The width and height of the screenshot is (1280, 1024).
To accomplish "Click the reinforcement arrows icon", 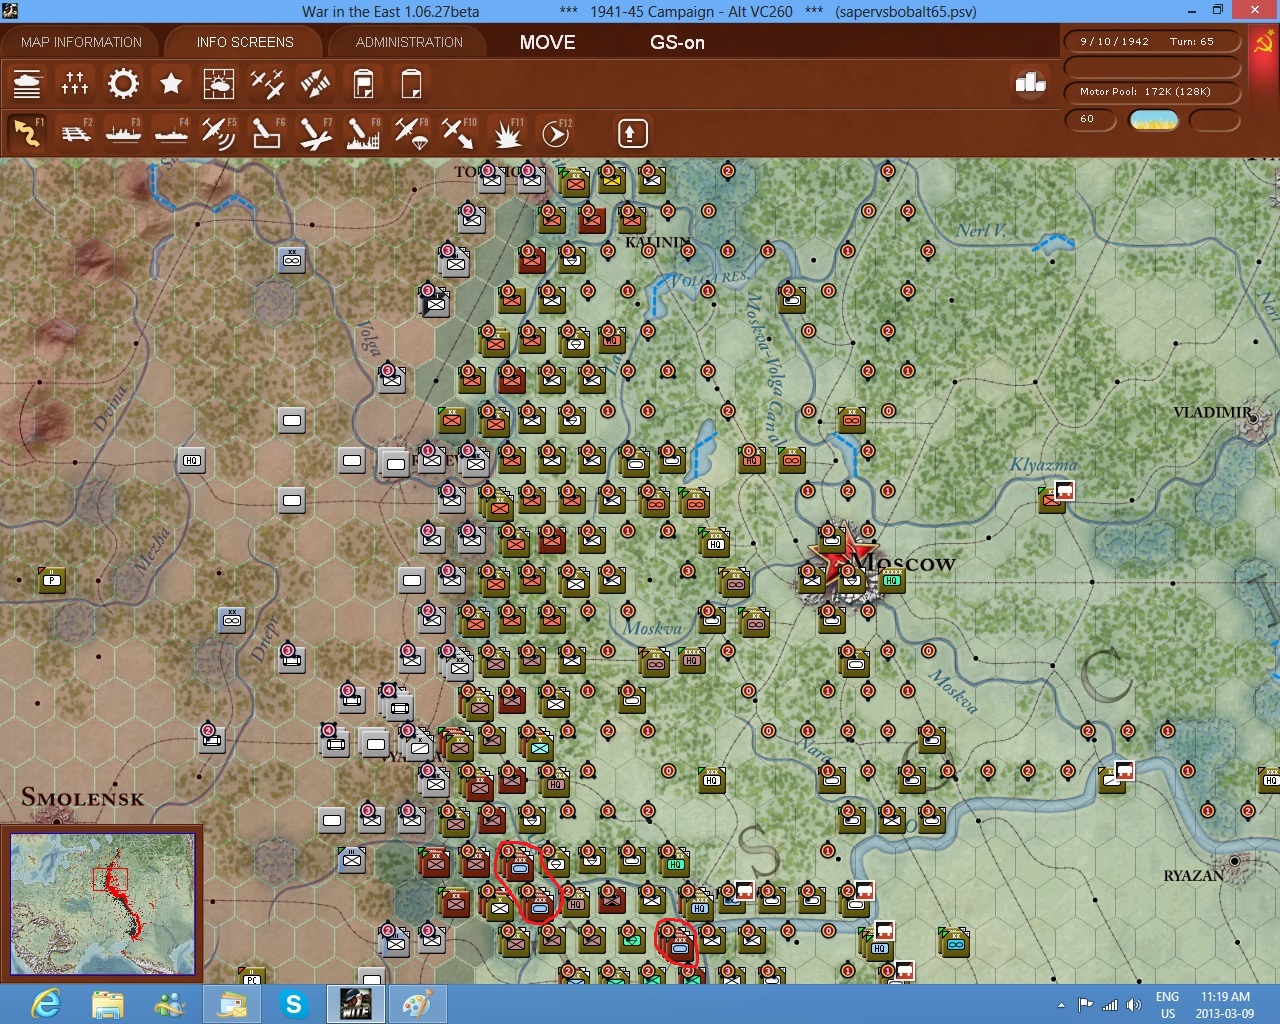I will tap(315, 84).
